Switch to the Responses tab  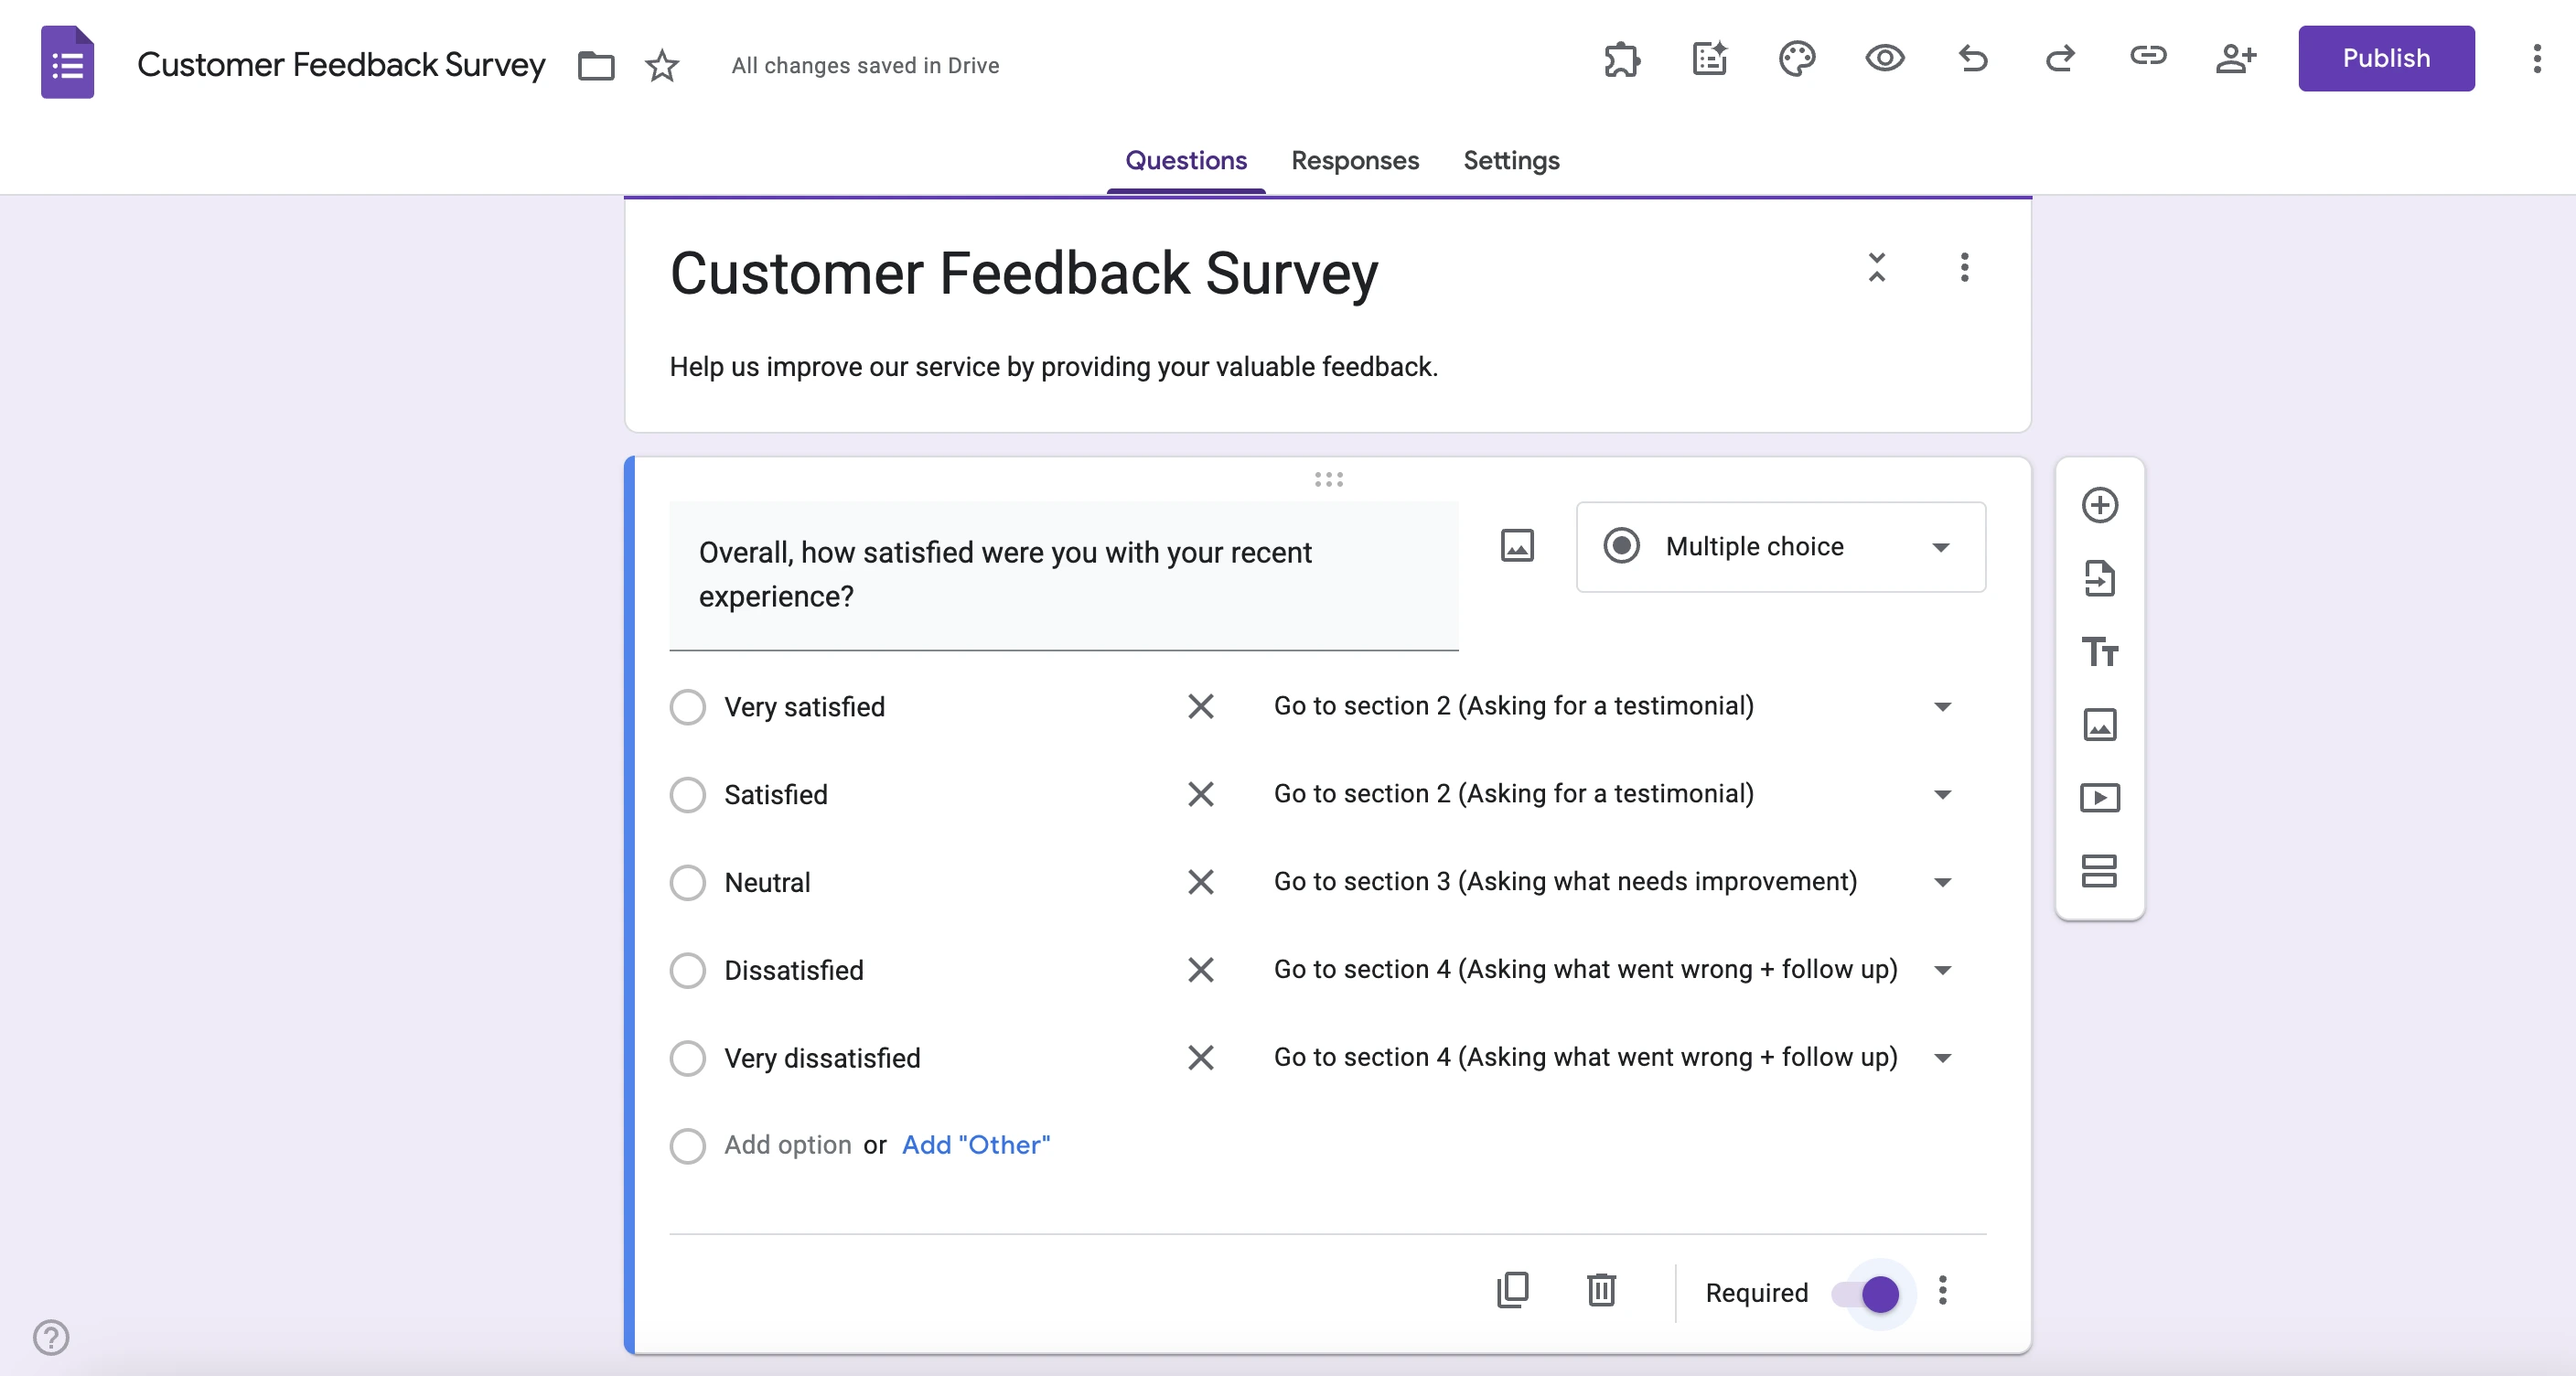[x=1355, y=161]
